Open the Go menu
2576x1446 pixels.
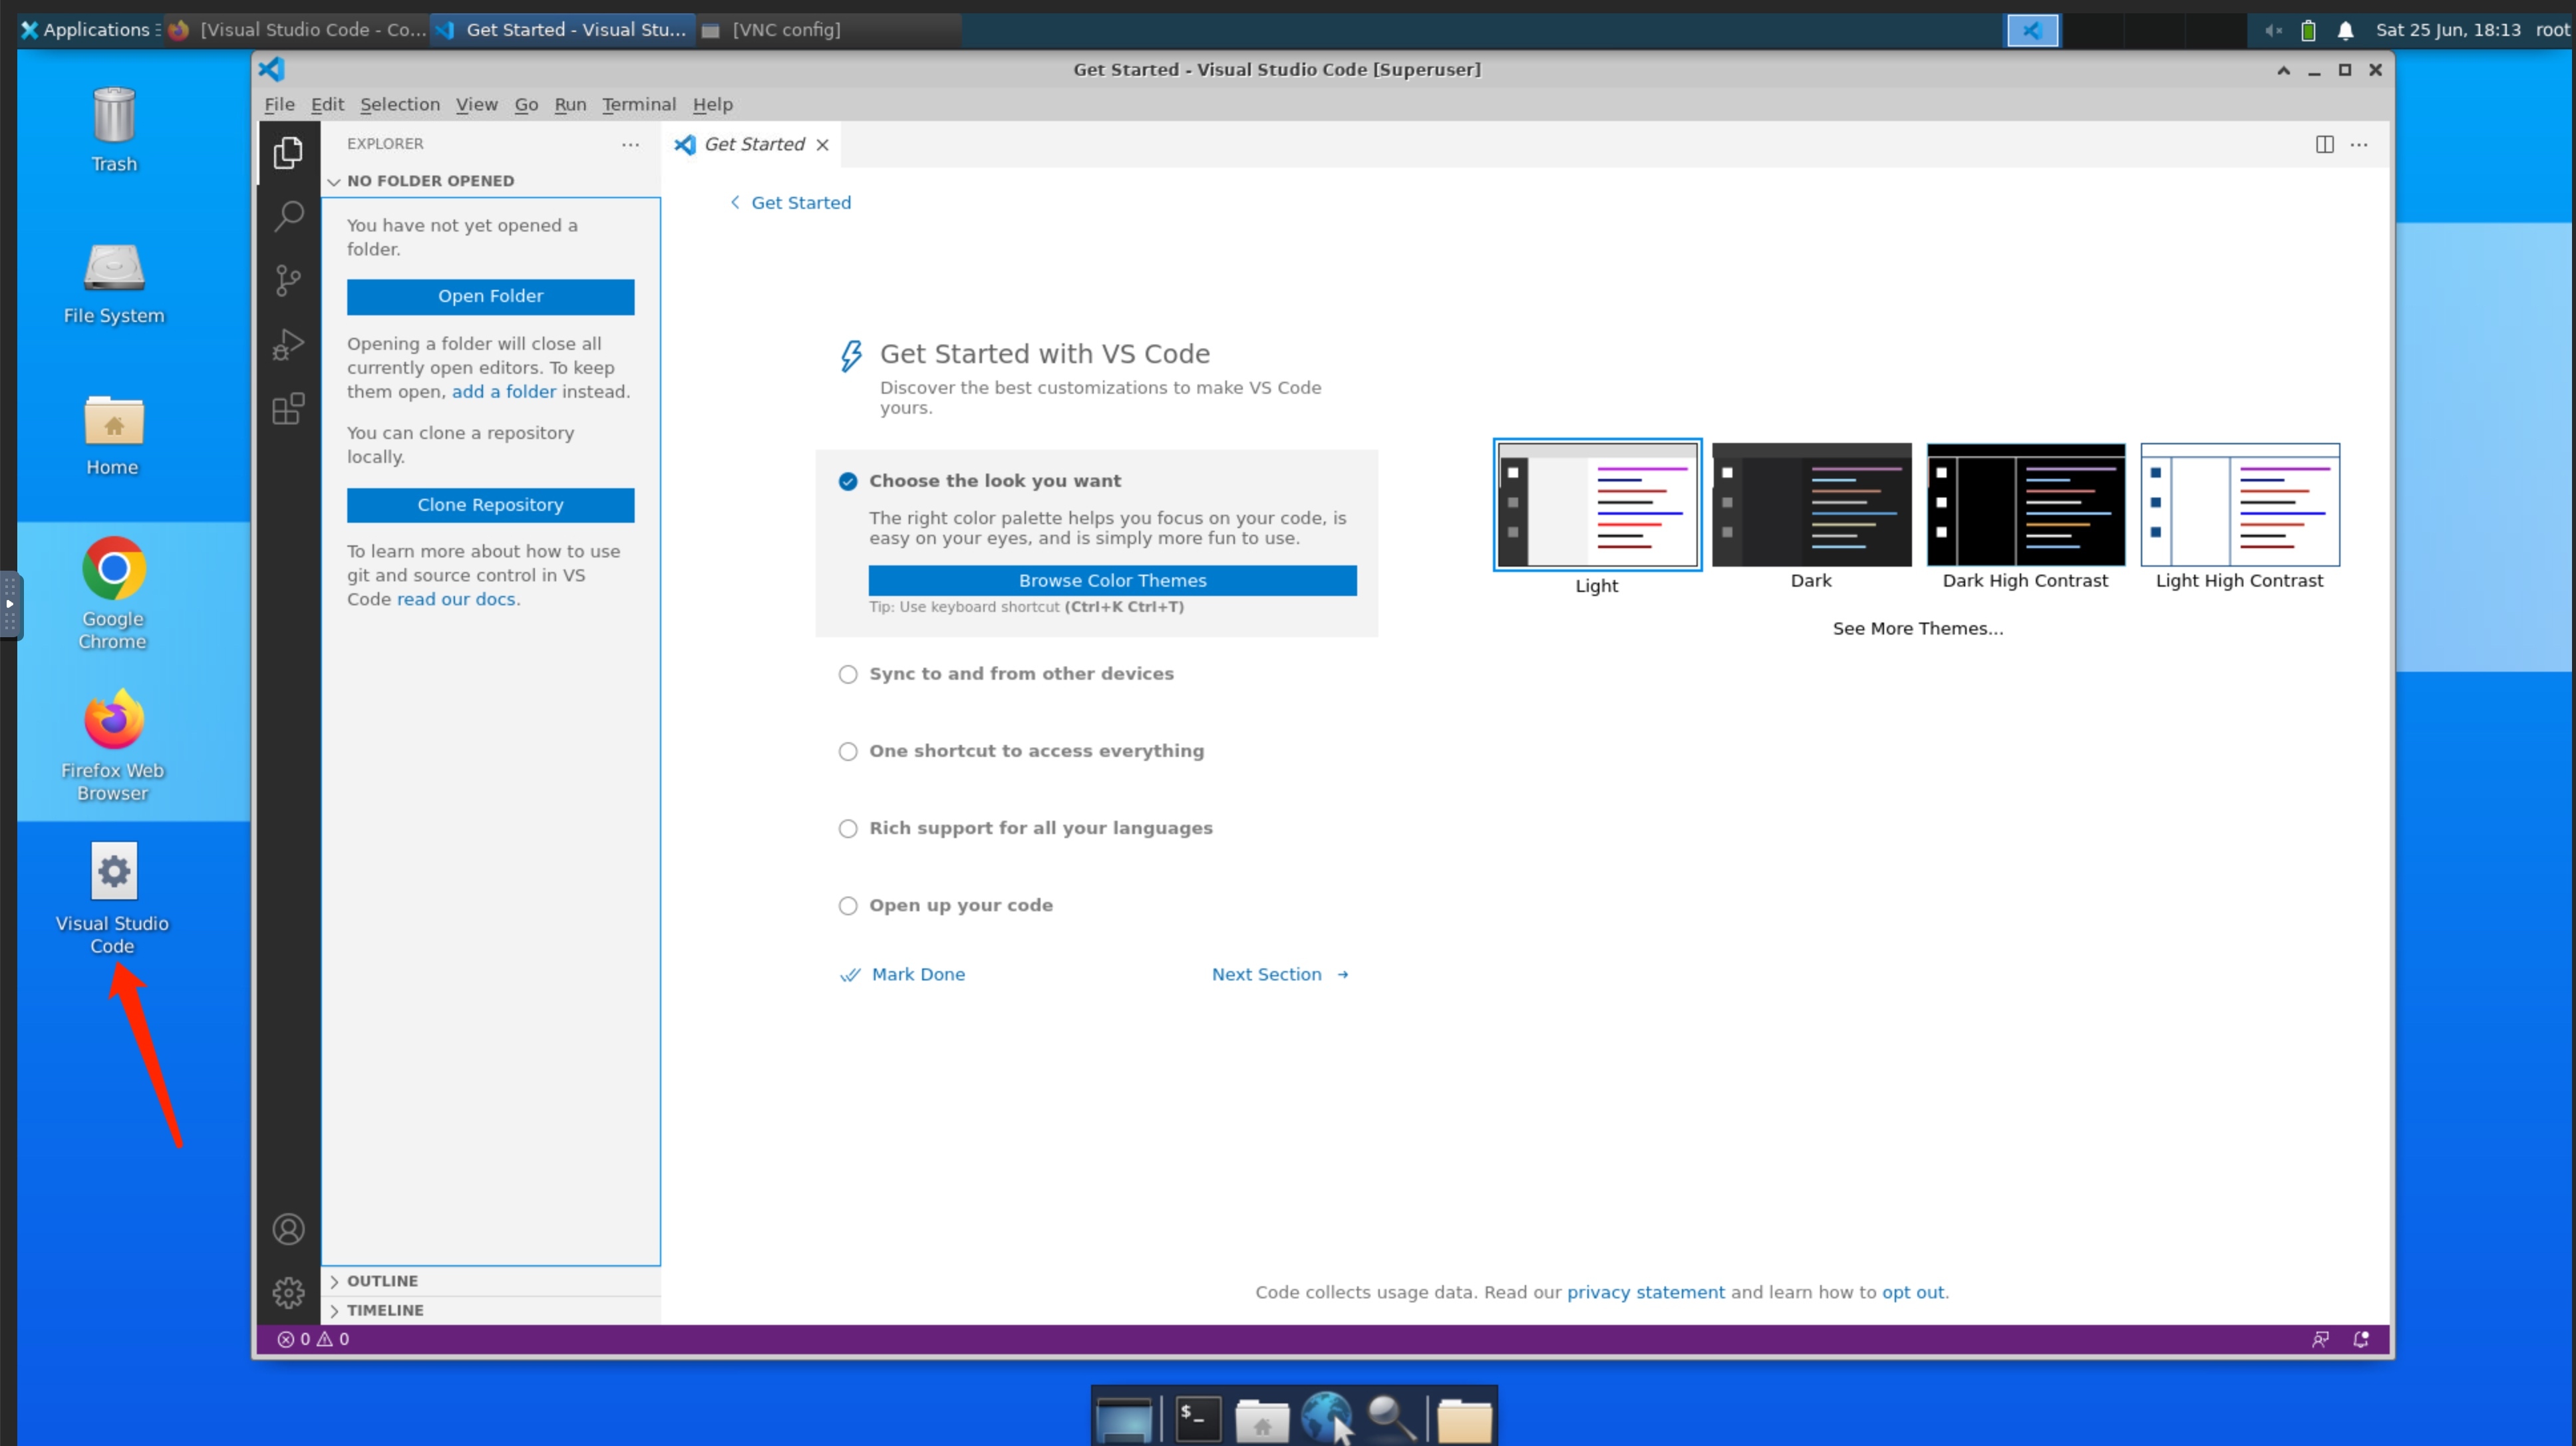tap(526, 104)
